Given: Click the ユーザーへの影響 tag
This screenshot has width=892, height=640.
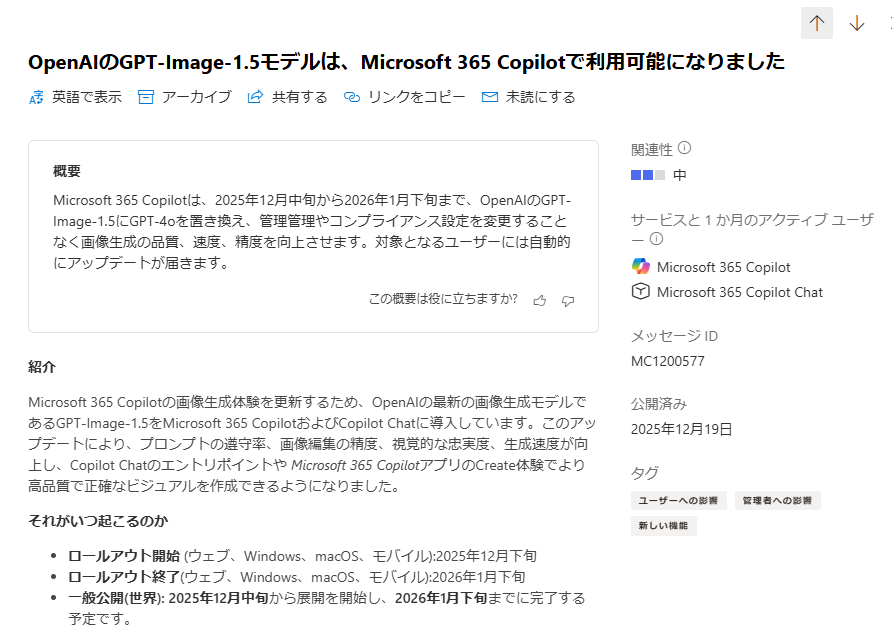Looking at the screenshot, I should pyautogui.click(x=677, y=499).
